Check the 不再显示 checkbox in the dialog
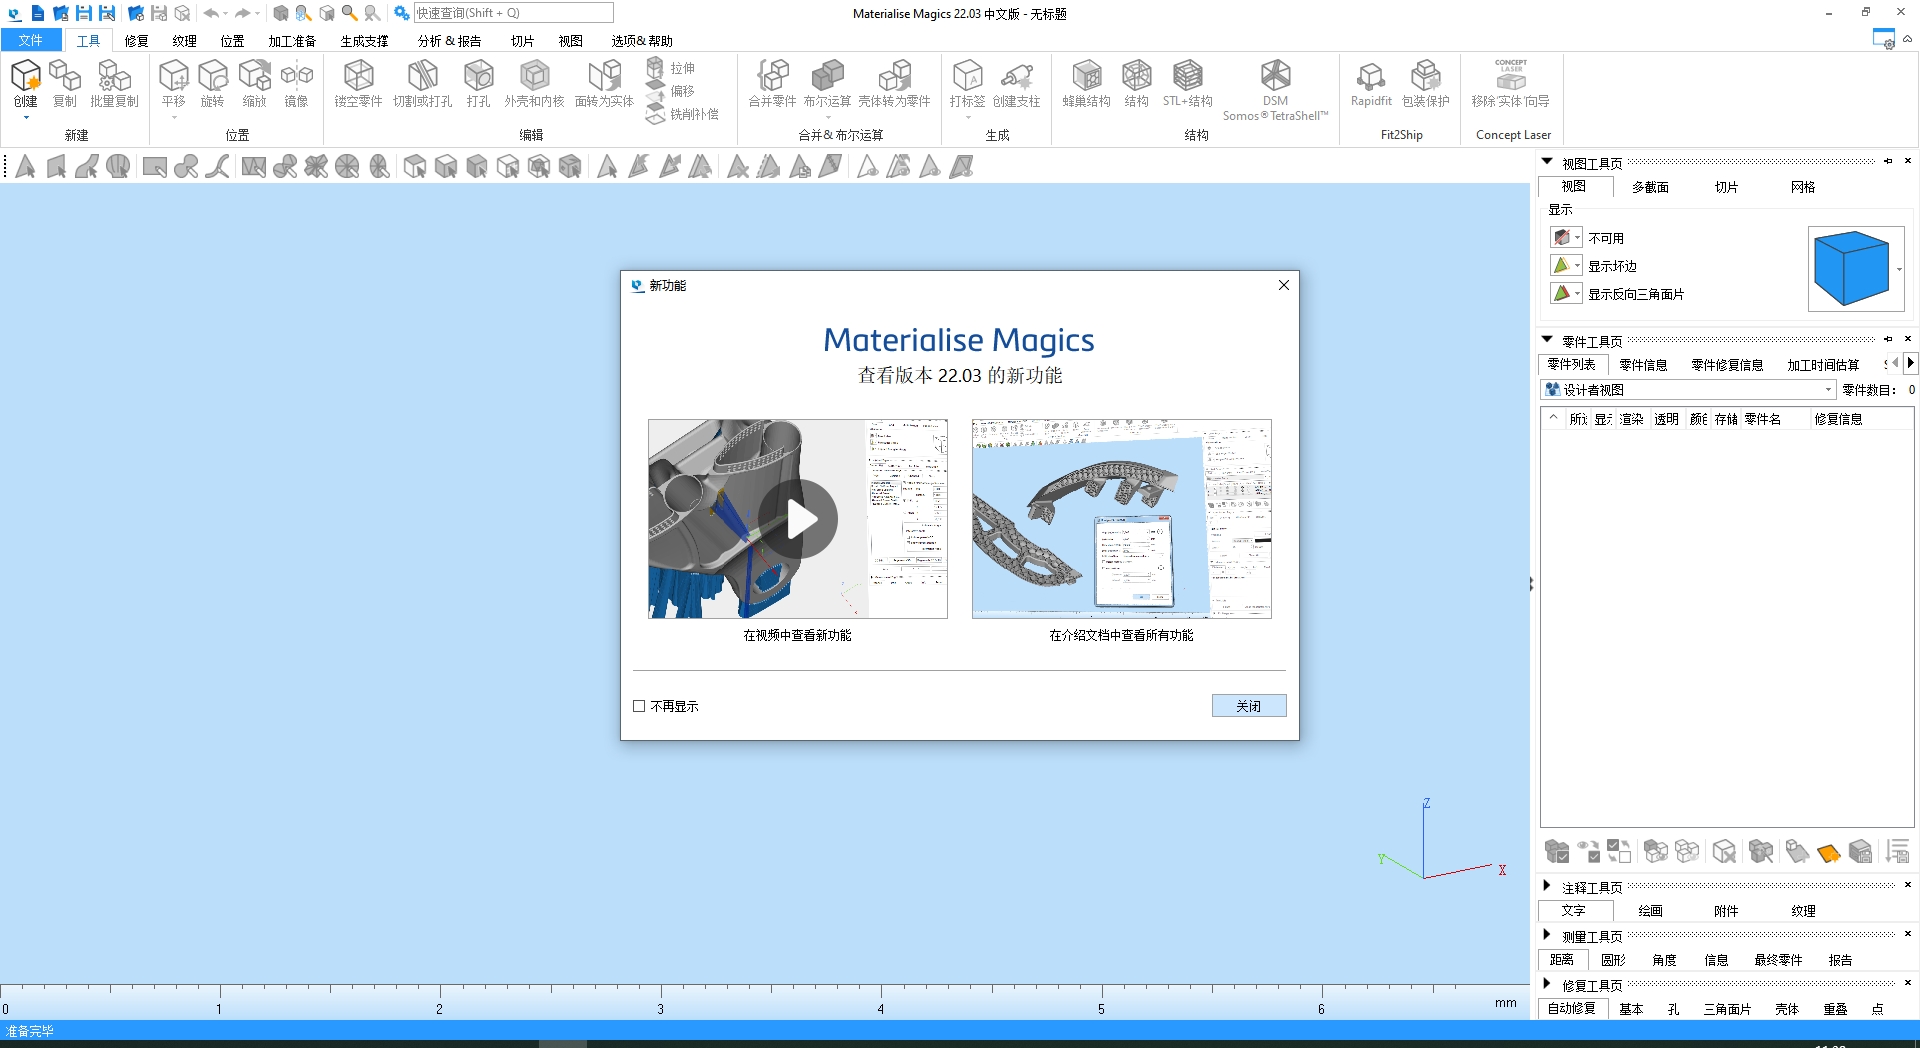The width and height of the screenshot is (1920, 1048). pyautogui.click(x=639, y=706)
